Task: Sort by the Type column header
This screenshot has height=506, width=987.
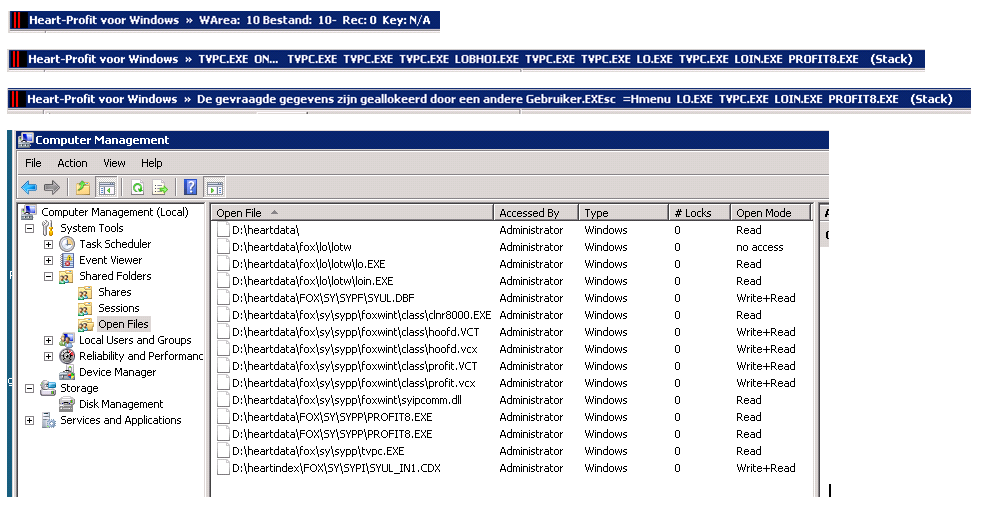Action: [x=623, y=213]
